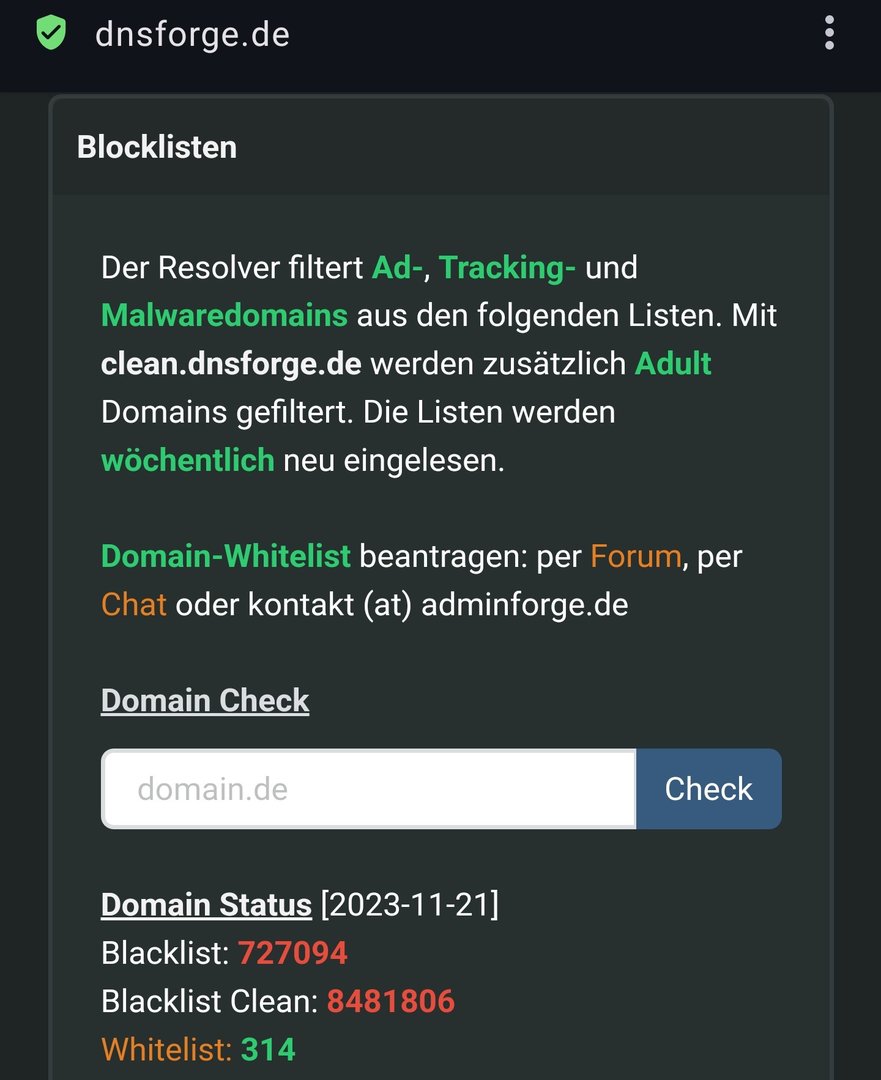Click the green wöchentlich word

187,460
